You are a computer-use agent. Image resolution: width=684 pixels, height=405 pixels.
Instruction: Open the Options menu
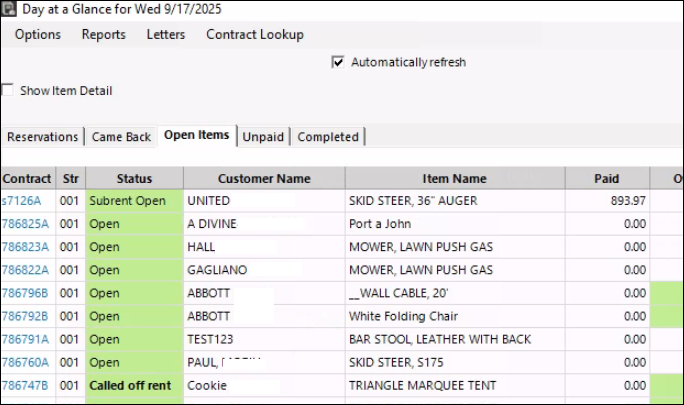pyautogui.click(x=38, y=35)
